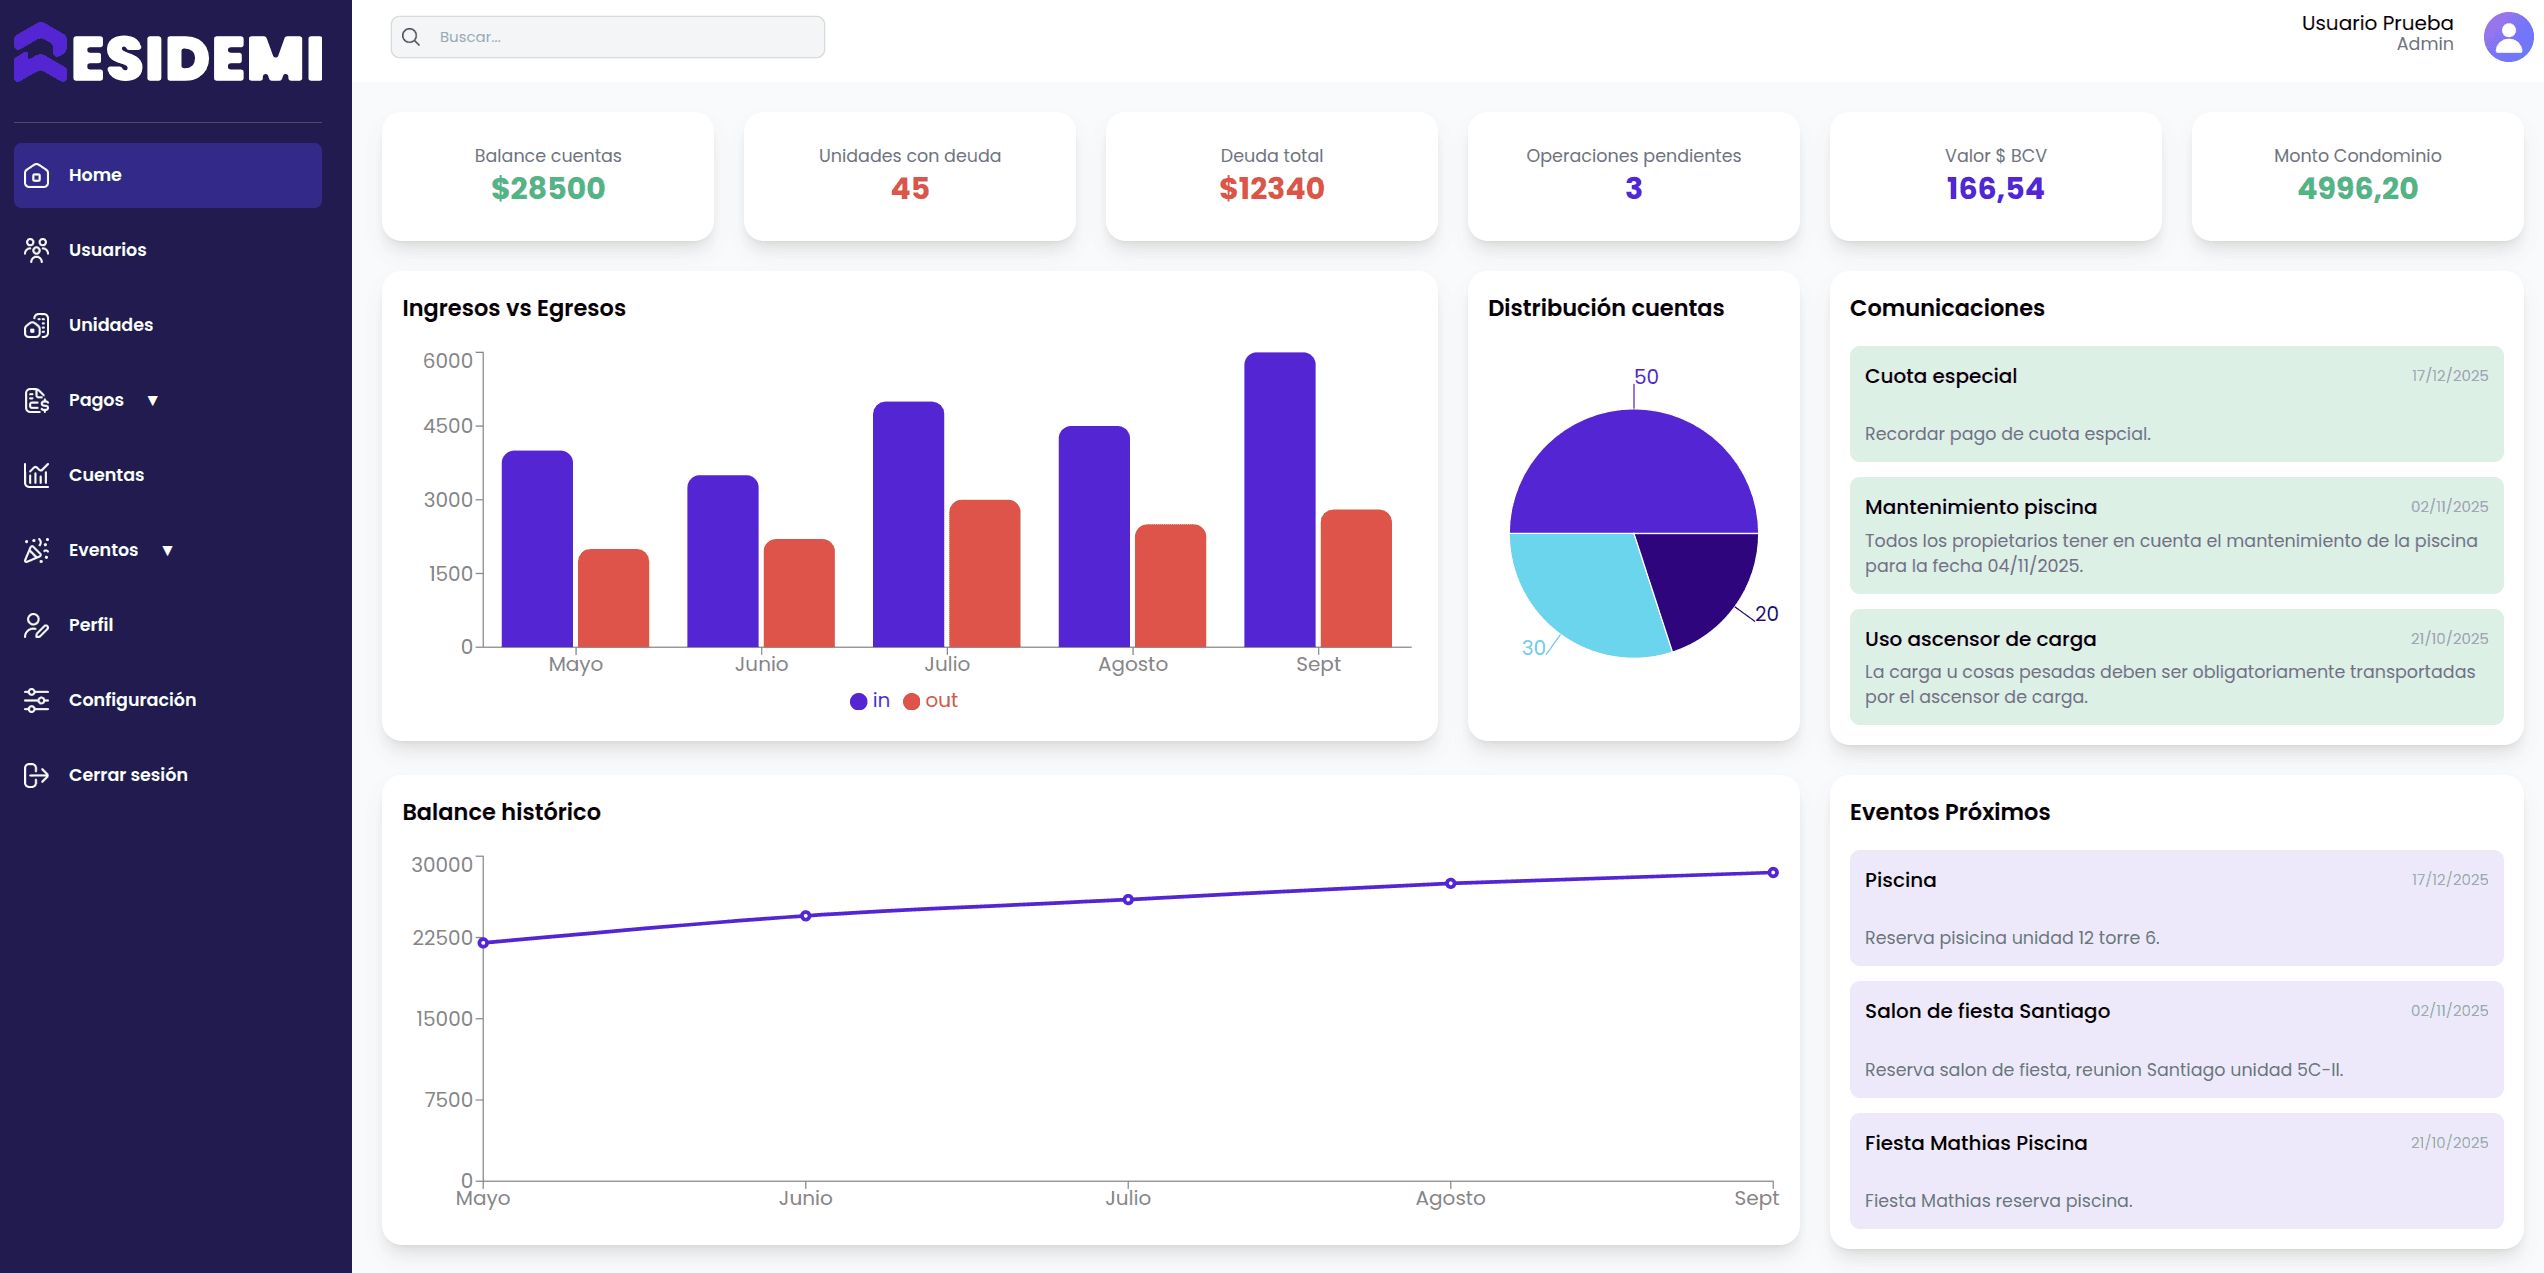Click the Unidades sidebar icon
This screenshot has height=1273, width=2544.
tap(37, 325)
